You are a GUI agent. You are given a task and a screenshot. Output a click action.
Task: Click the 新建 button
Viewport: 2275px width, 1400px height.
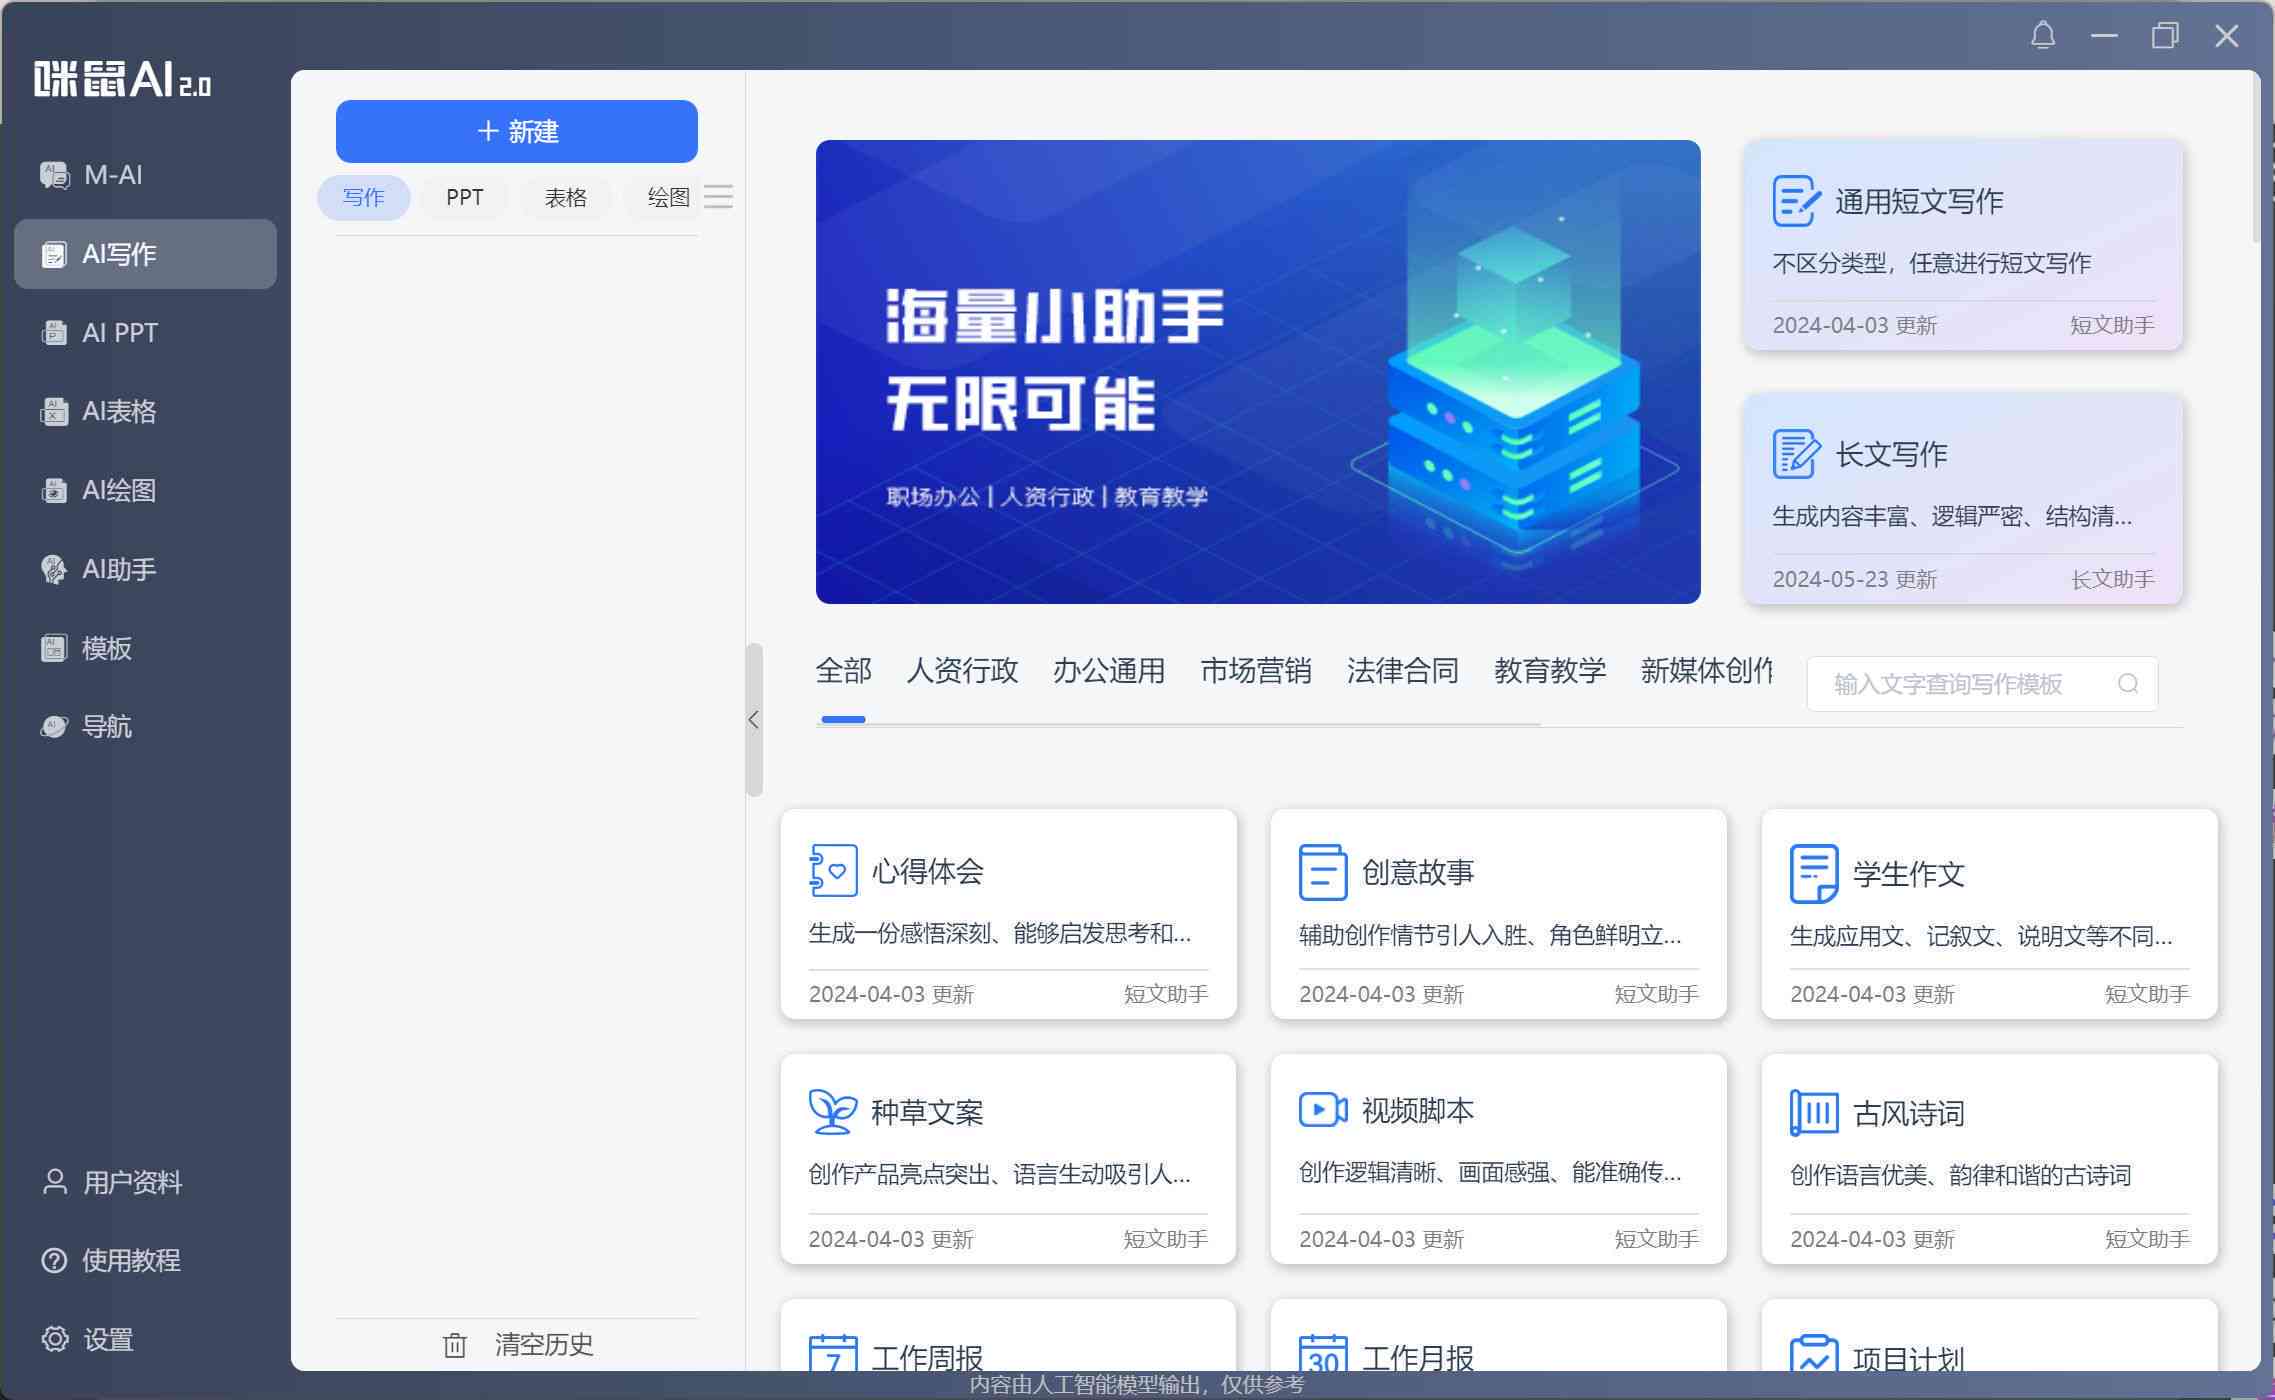[517, 131]
